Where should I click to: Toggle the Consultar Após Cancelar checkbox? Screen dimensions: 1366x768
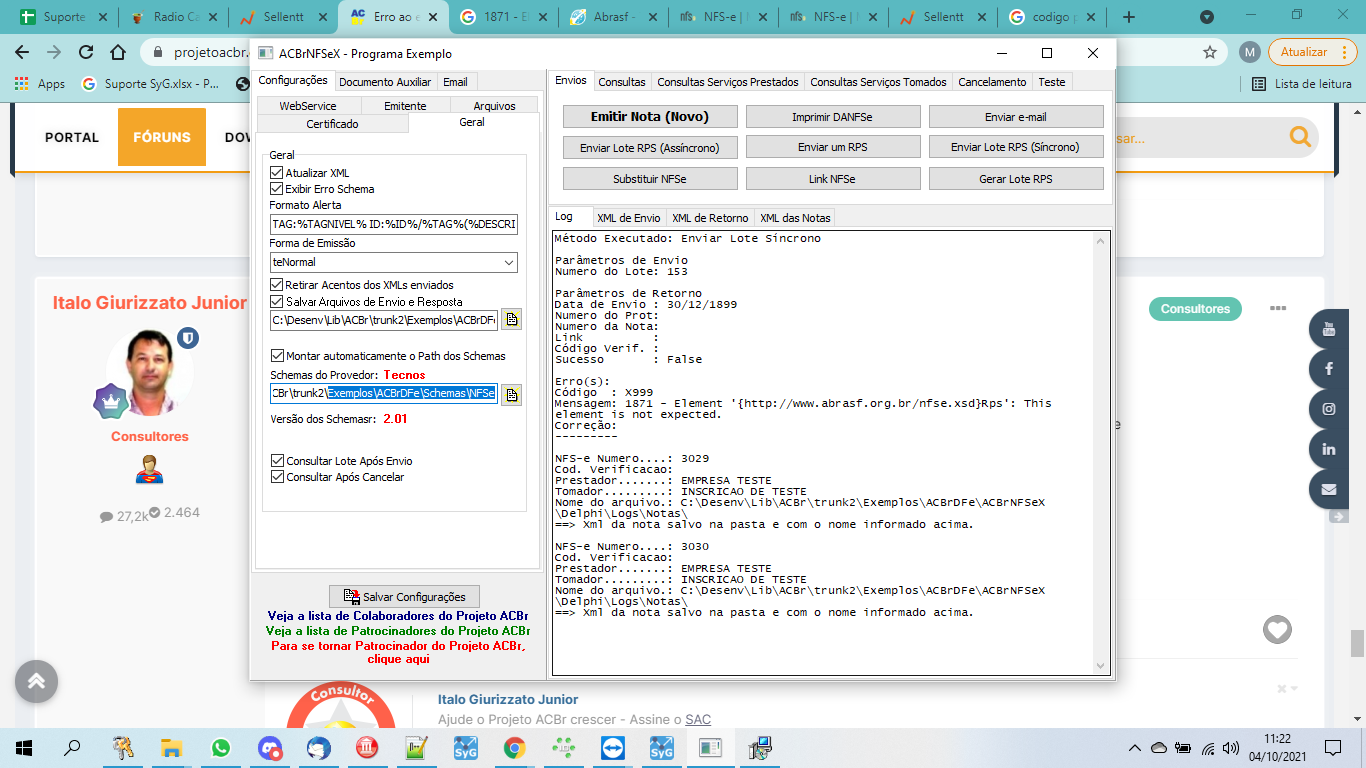277,477
